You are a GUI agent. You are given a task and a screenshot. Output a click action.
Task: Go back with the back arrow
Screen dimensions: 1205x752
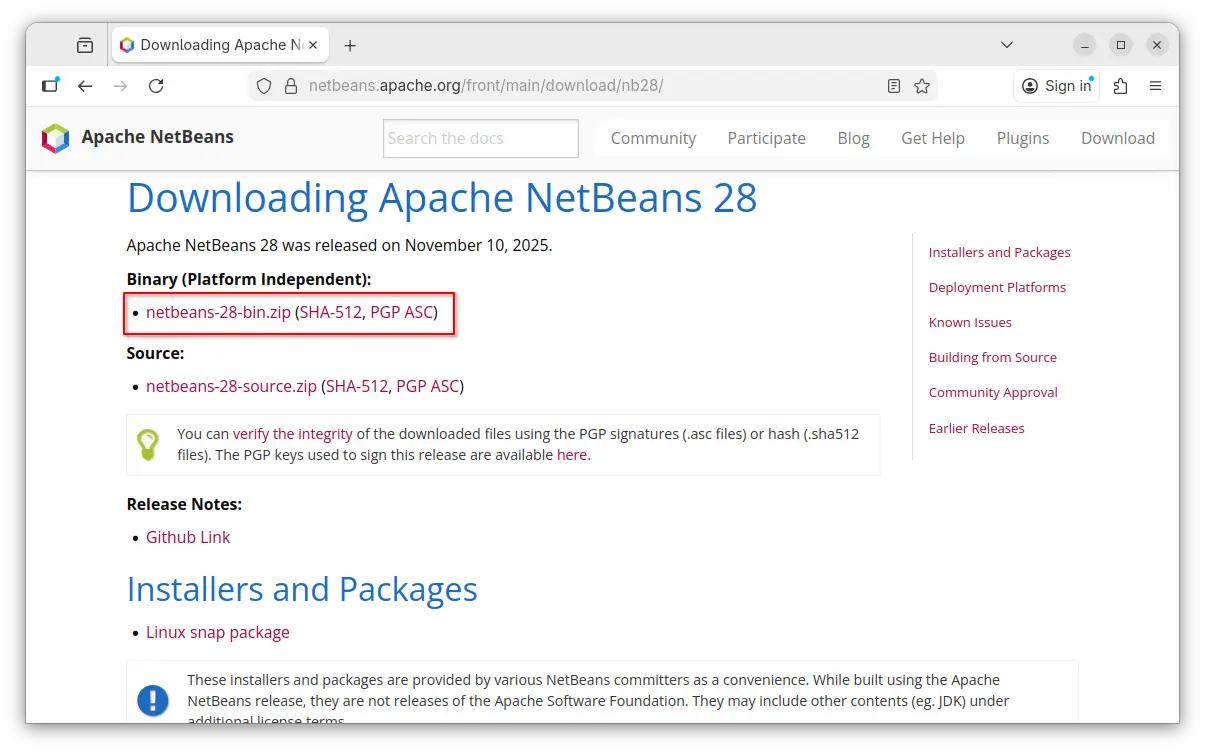click(85, 86)
